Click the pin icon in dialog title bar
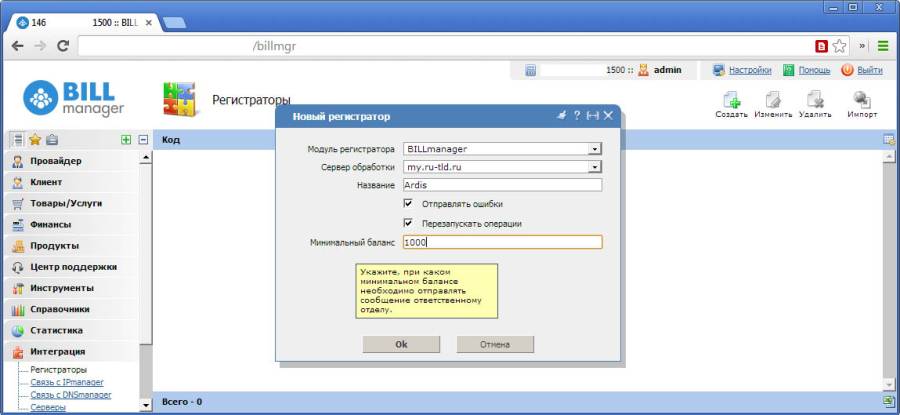 pos(561,116)
